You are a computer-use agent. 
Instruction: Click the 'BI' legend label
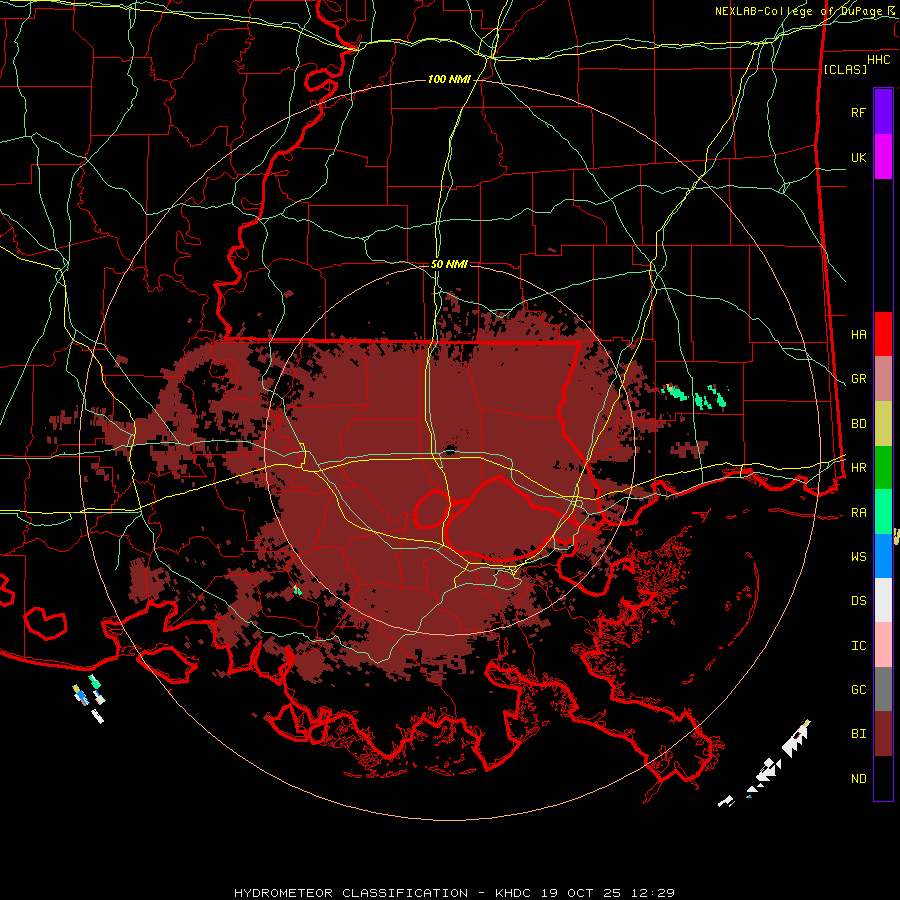click(x=859, y=734)
